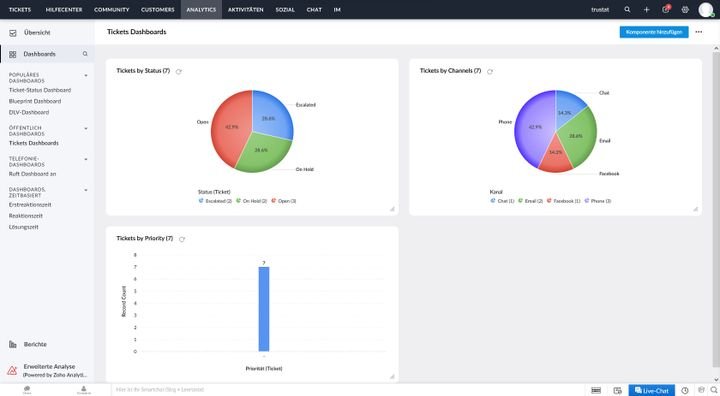Toggle Open legend item in status chart
This screenshot has width=720, height=396.
(x=284, y=201)
